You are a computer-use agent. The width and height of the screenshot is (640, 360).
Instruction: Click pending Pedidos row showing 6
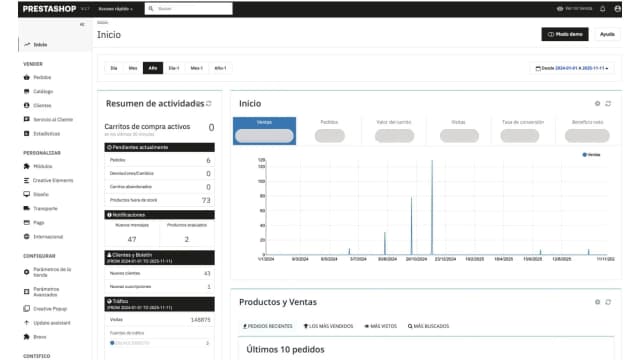[x=160, y=160]
